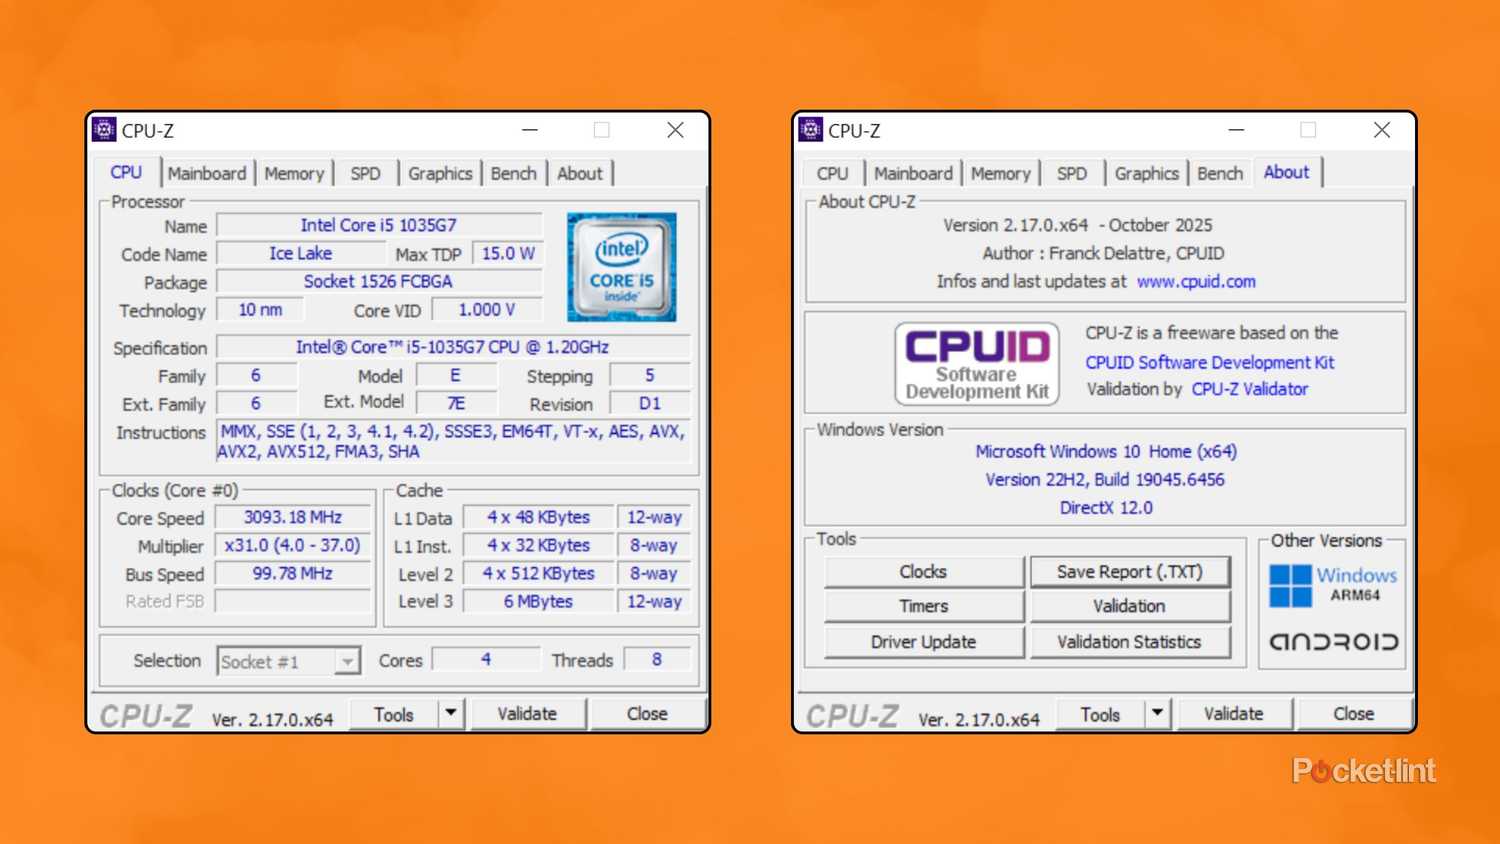Open the CPU-Z Validator link
1500x844 pixels.
[1250, 389]
